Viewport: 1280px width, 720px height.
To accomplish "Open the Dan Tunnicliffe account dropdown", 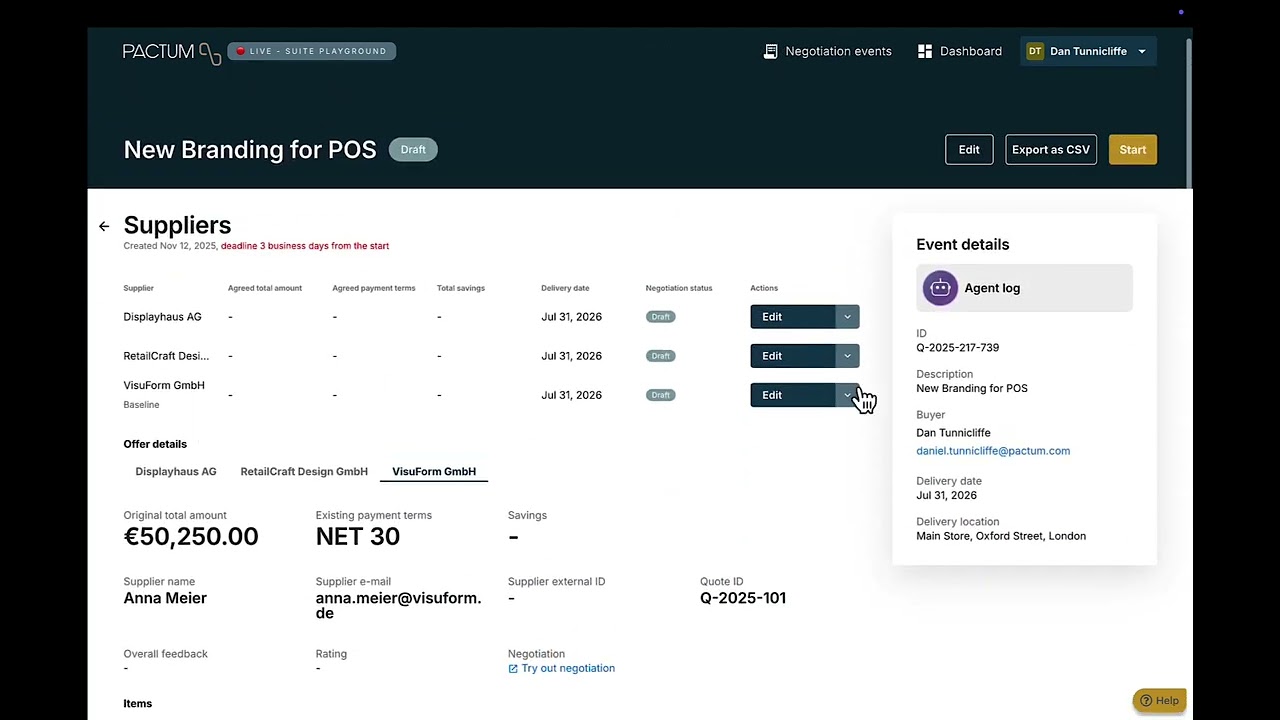I will point(1088,51).
